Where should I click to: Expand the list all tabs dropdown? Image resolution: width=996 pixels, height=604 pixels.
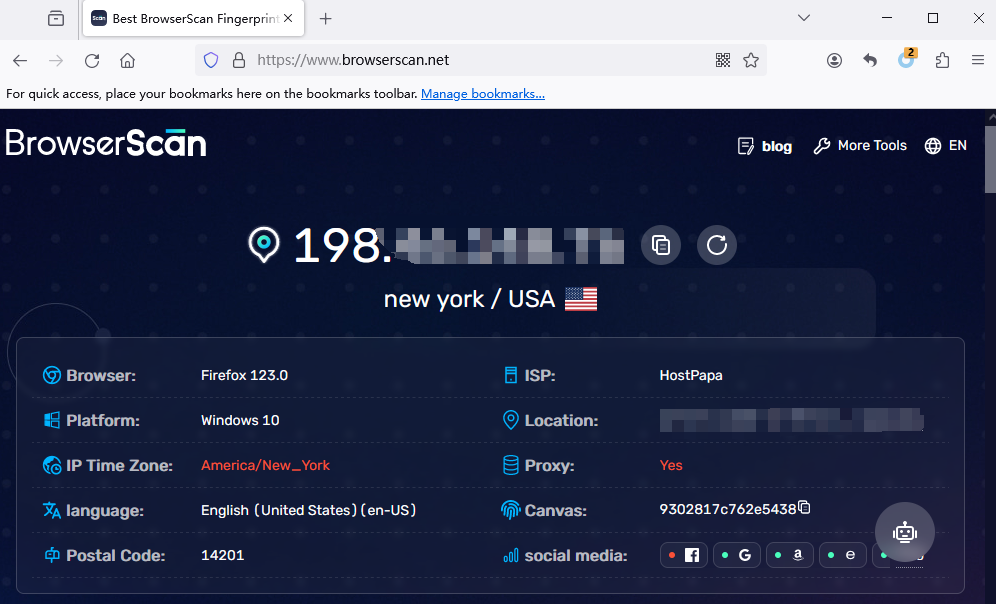804,18
